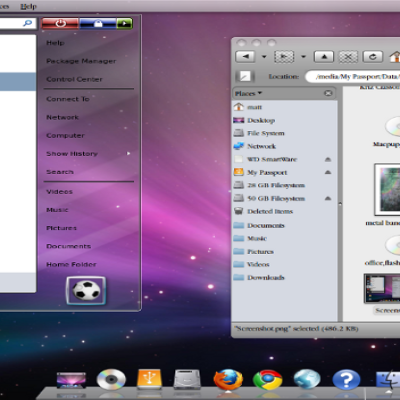400x400 pixels.
Task: Click the blue lock screen button
Action: (x=98, y=23)
